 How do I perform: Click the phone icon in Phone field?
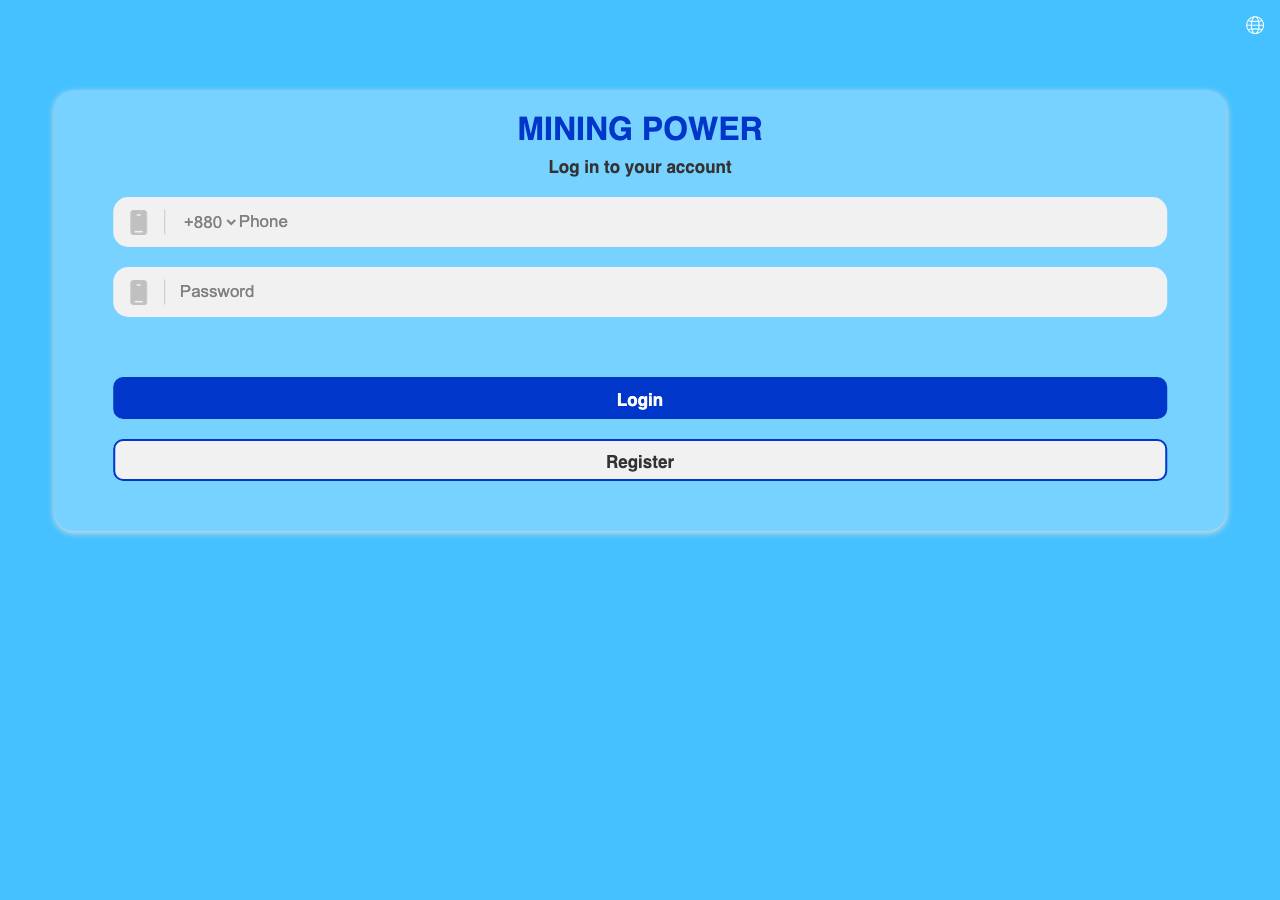tap(139, 222)
